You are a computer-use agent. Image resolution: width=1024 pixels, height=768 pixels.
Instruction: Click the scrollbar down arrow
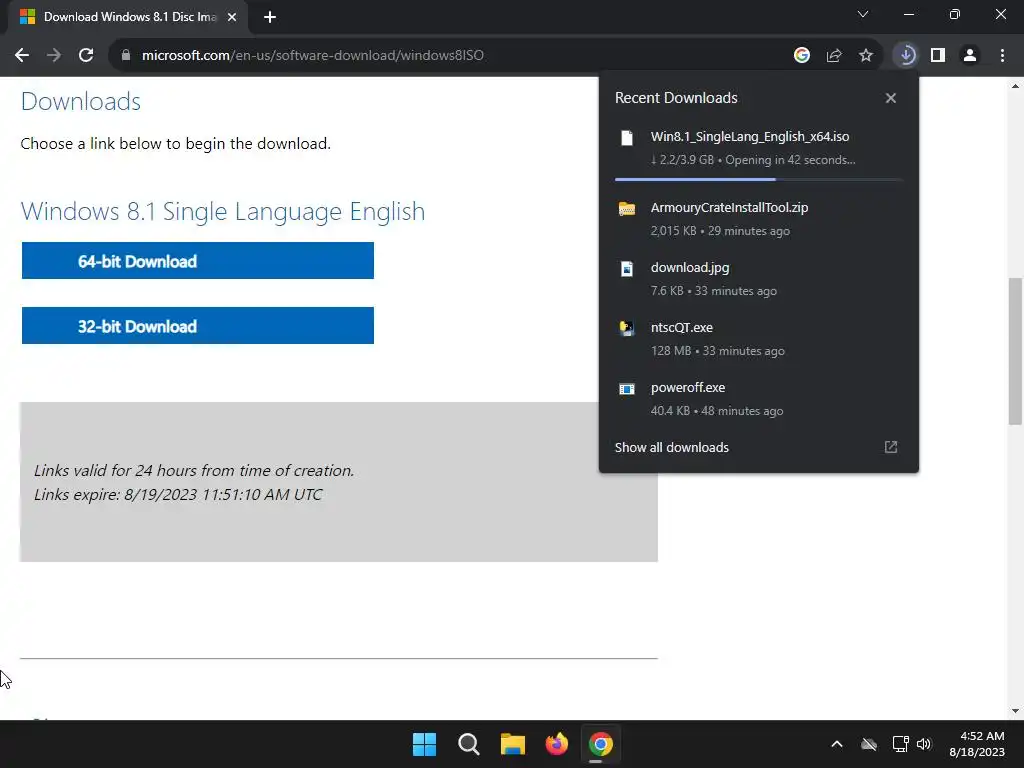click(1015, 711)
